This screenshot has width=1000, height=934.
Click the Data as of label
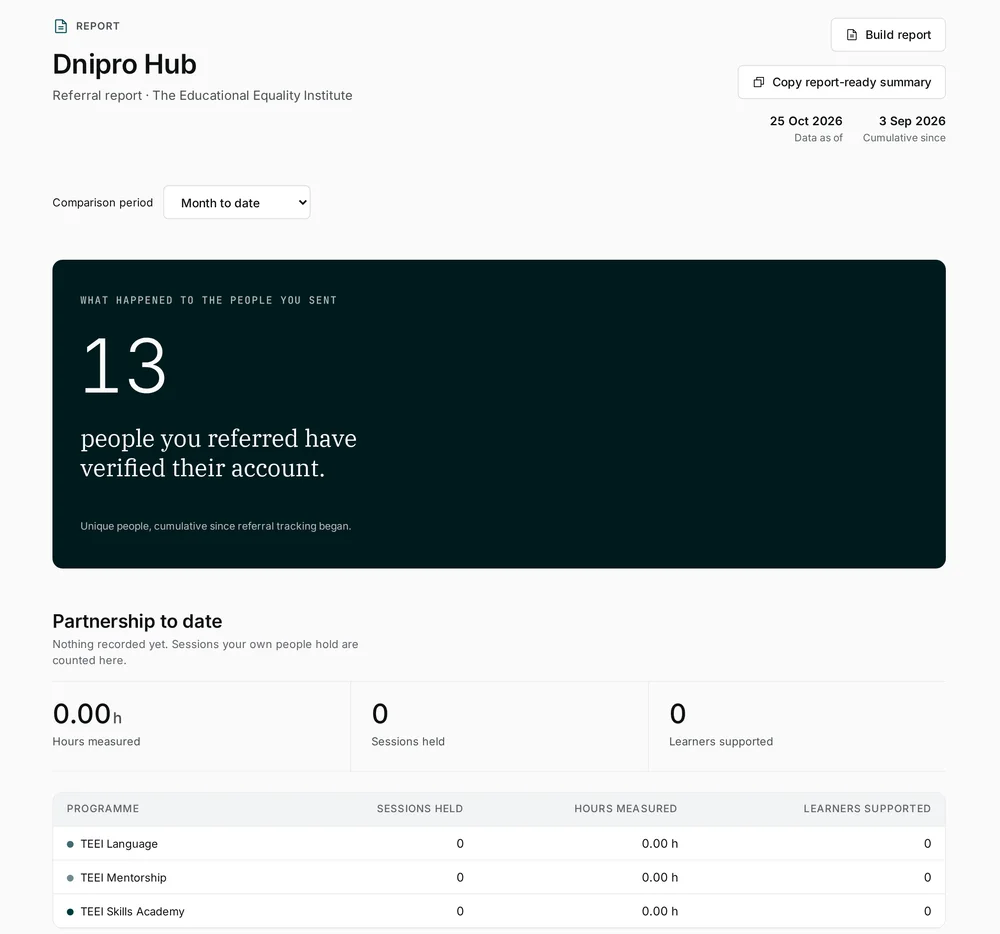pyautogui.click(x=818, y=138)
